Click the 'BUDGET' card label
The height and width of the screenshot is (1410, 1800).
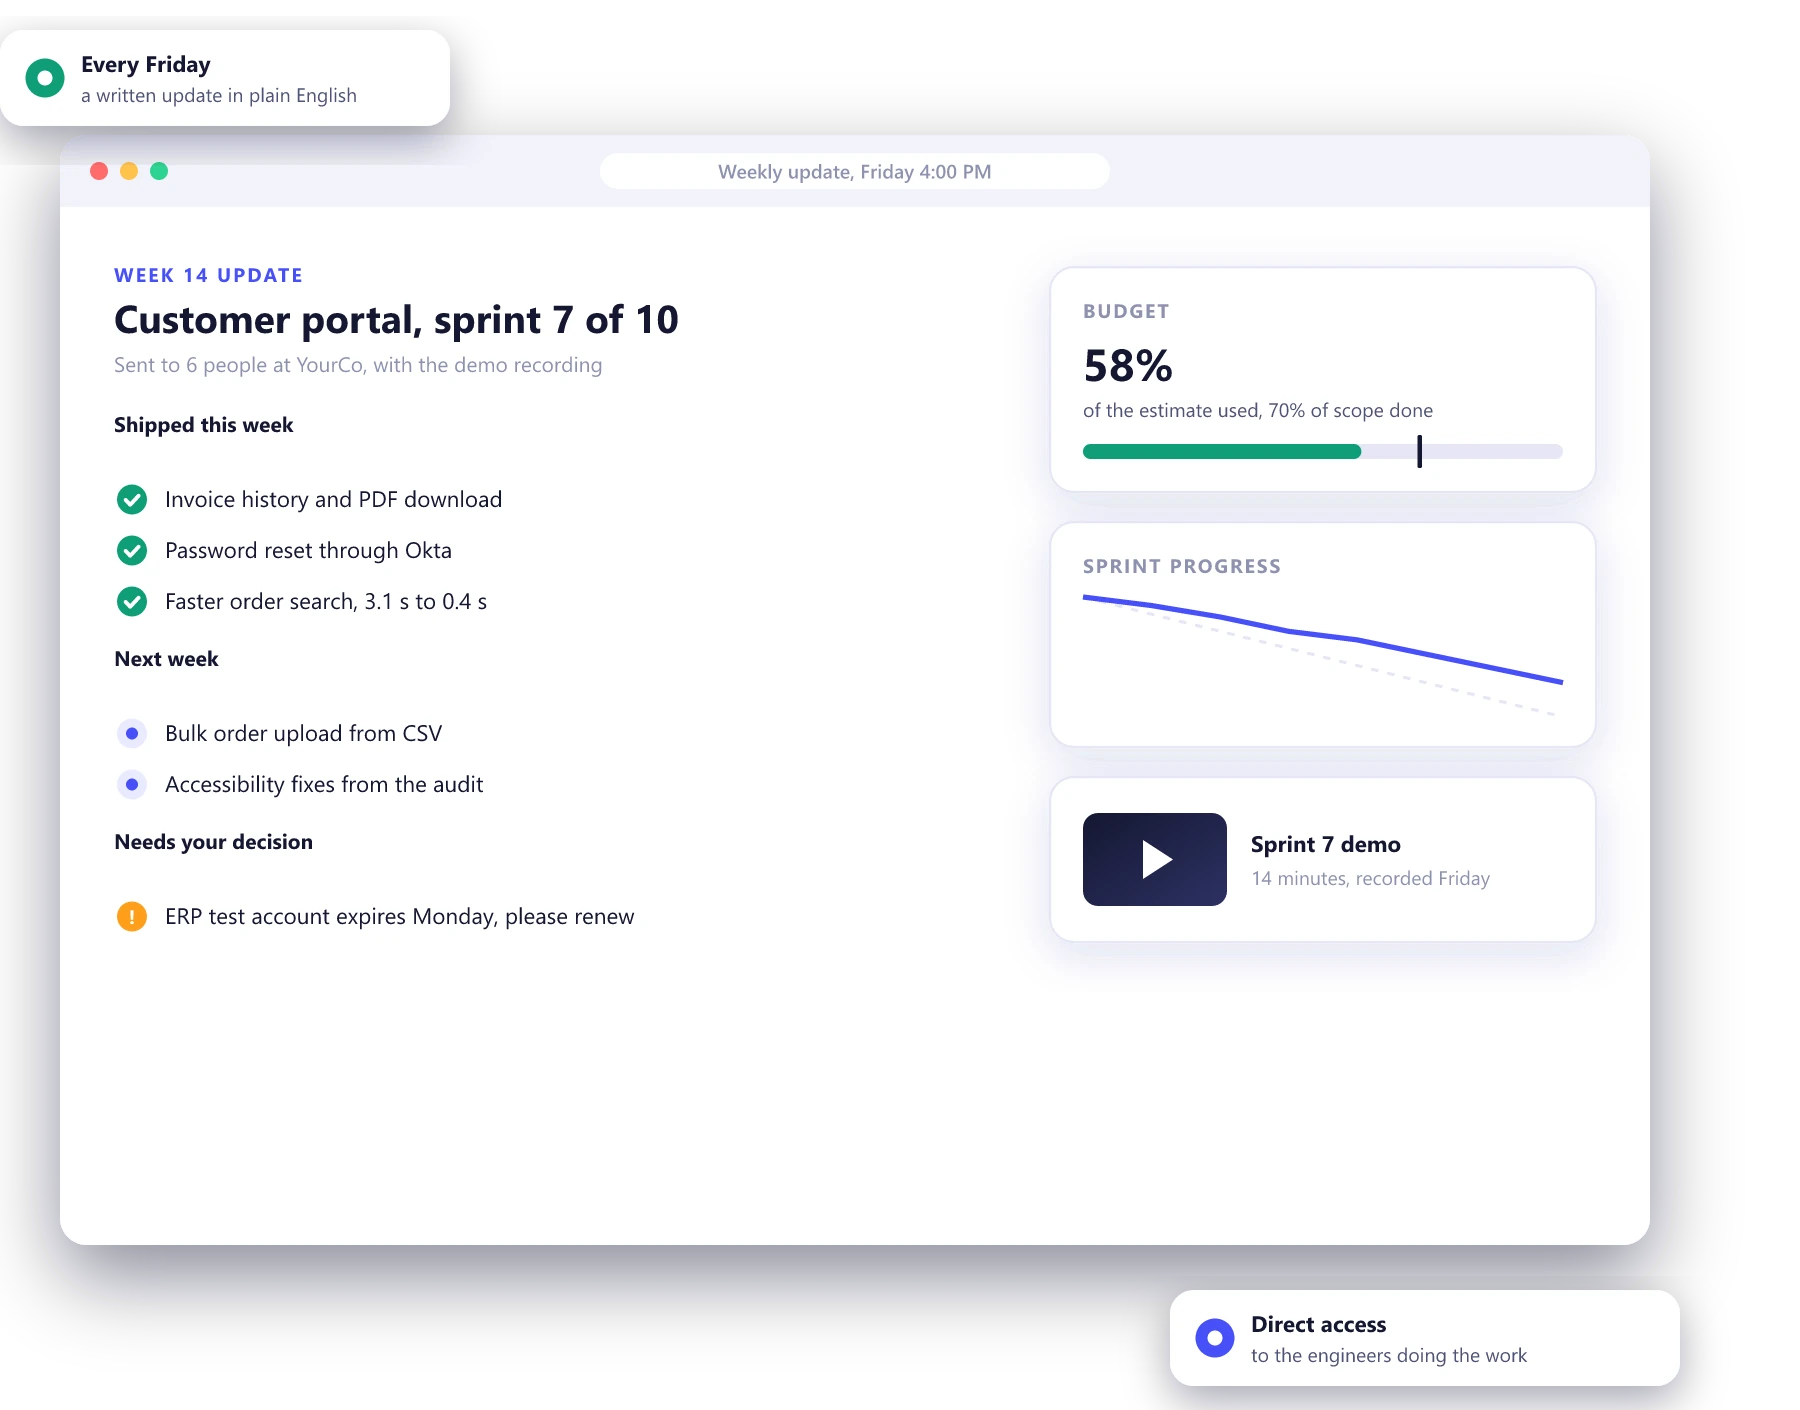(1126, 311)
